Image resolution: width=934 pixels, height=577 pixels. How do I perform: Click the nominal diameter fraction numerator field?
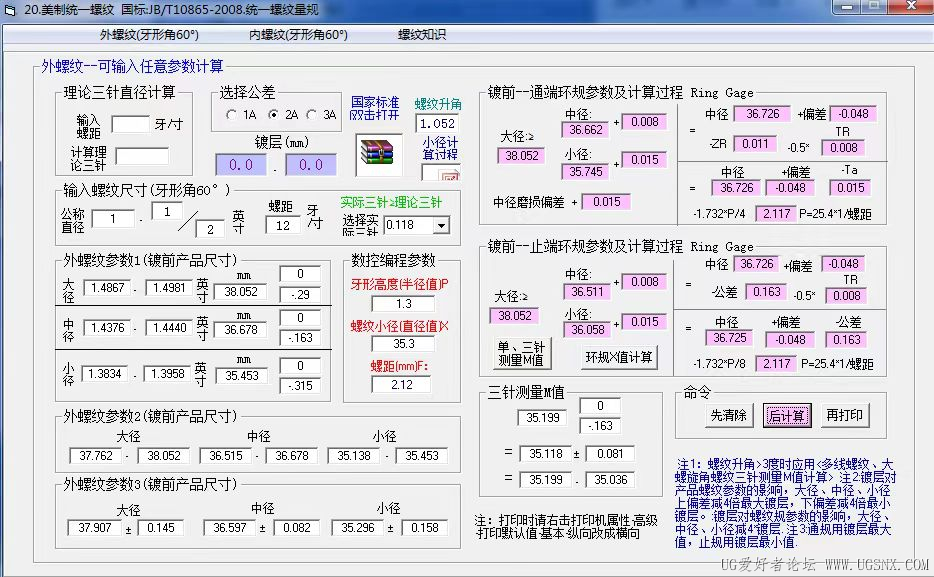(x=166, y=211)
